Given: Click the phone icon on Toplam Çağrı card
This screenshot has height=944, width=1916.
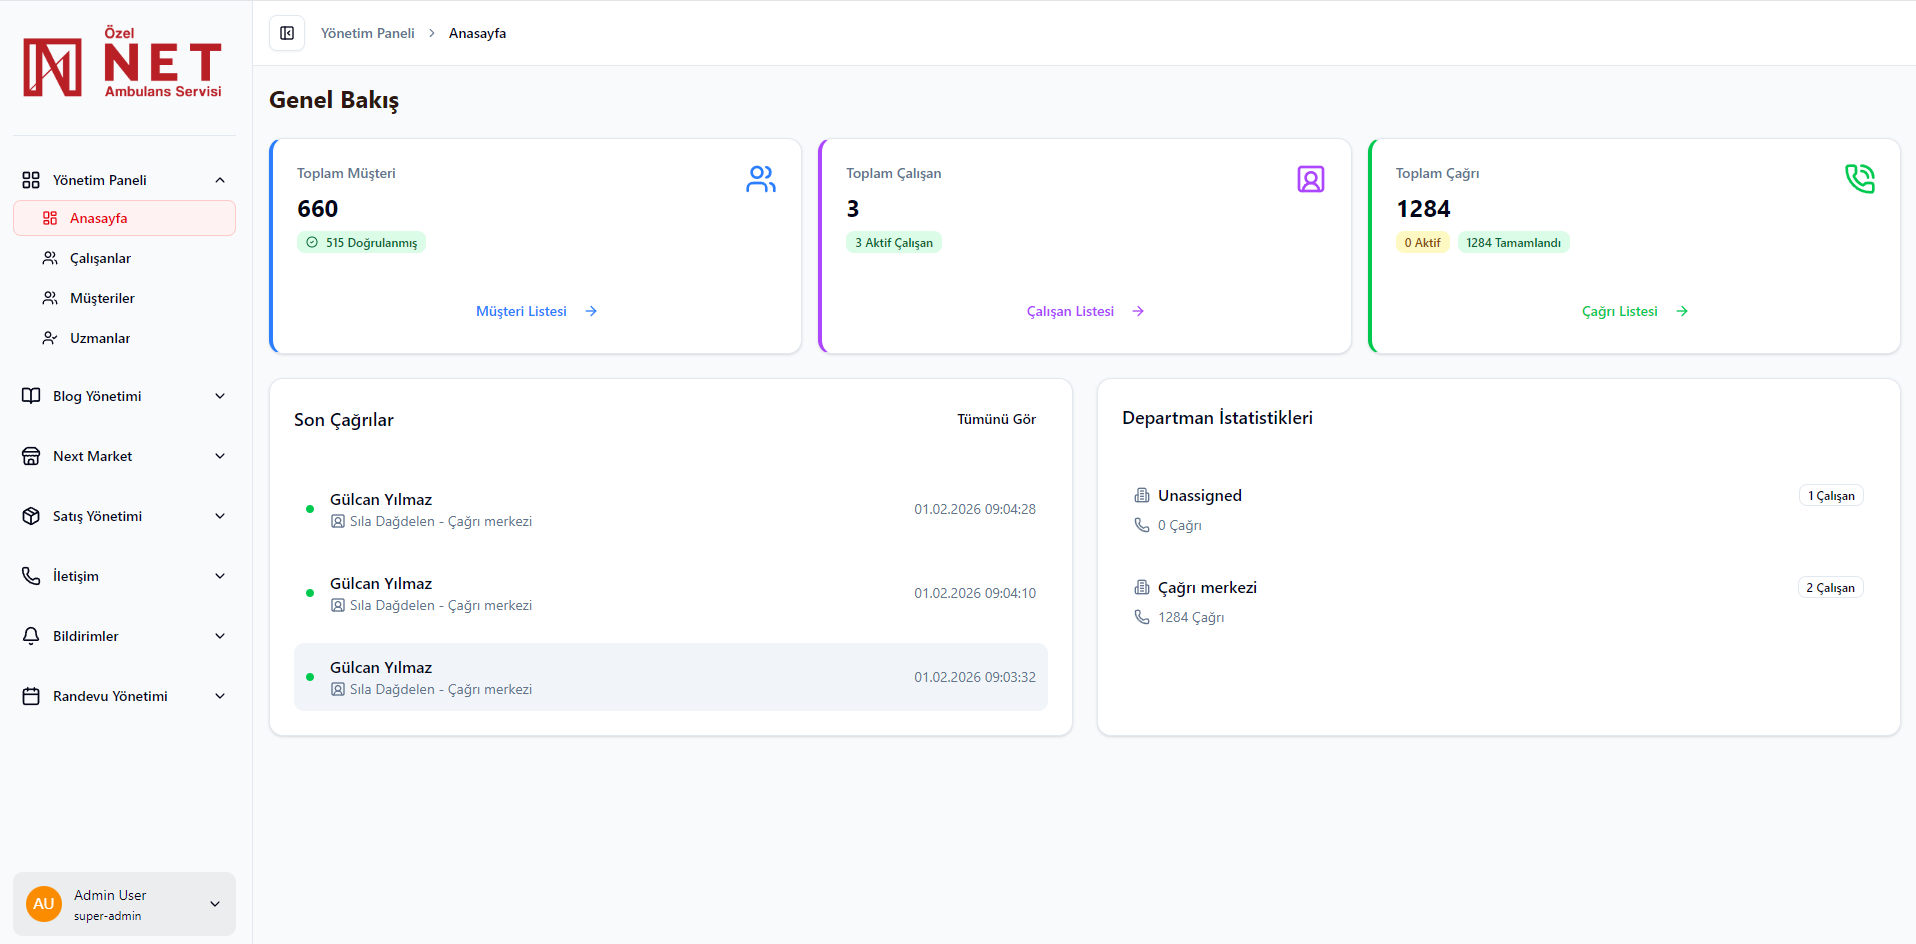Looking at the screenshot, I should click(x=1861, y=179).
